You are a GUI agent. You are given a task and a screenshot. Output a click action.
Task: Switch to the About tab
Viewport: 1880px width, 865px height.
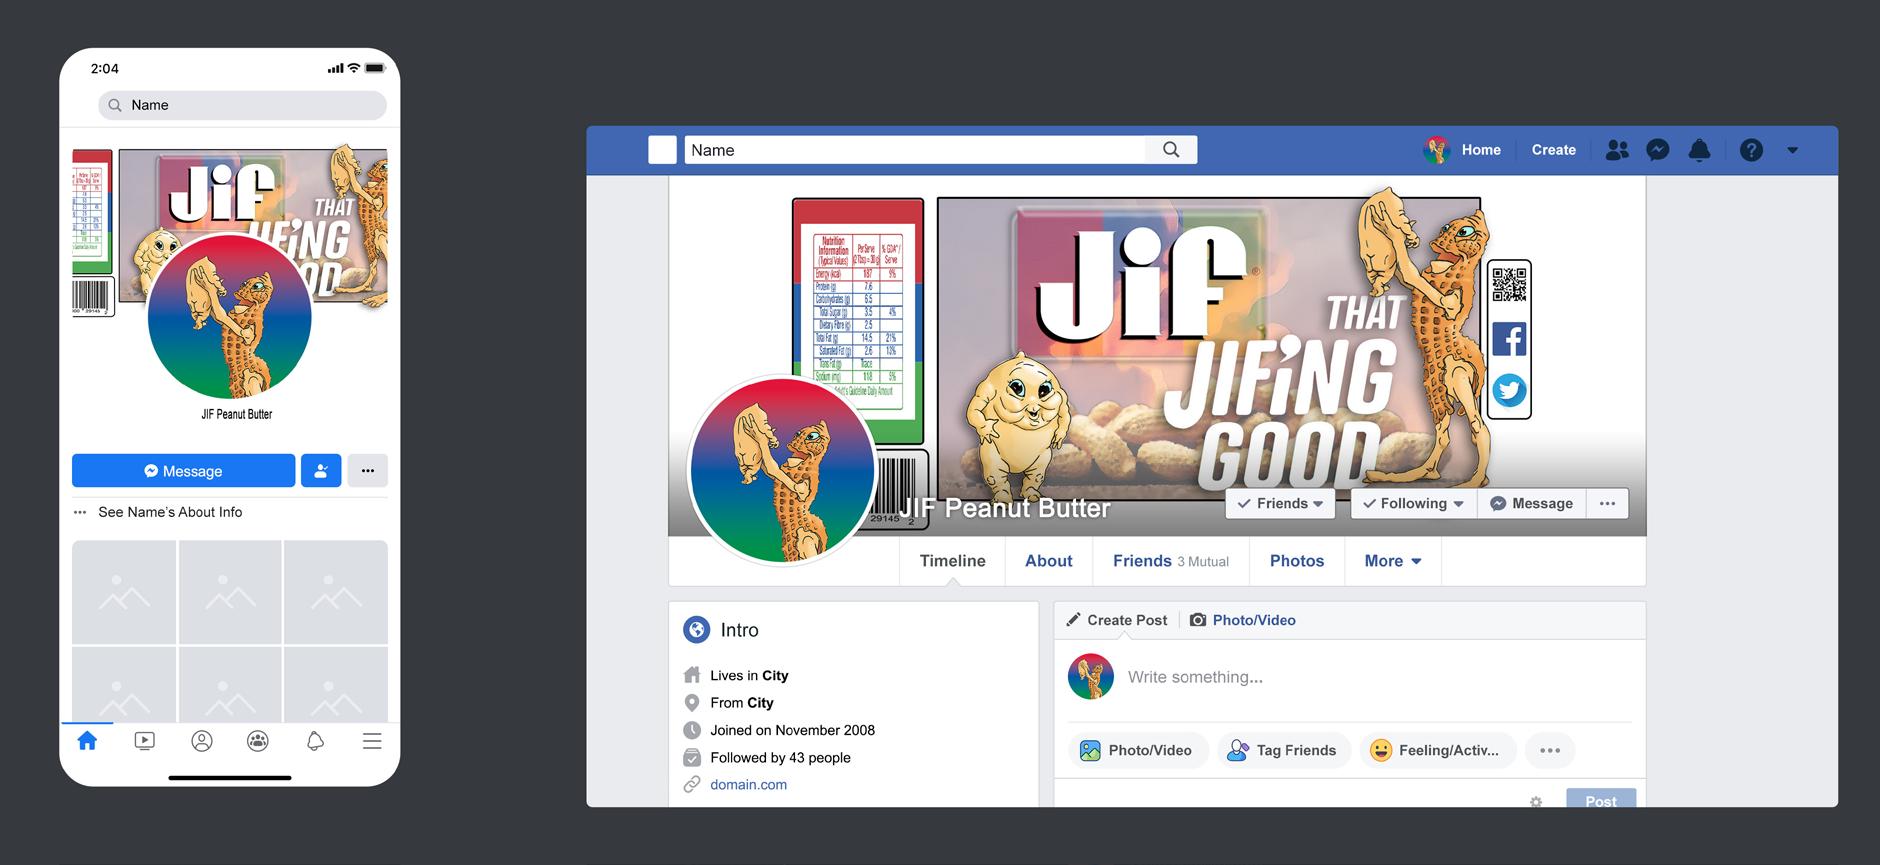coord(1048,561)
